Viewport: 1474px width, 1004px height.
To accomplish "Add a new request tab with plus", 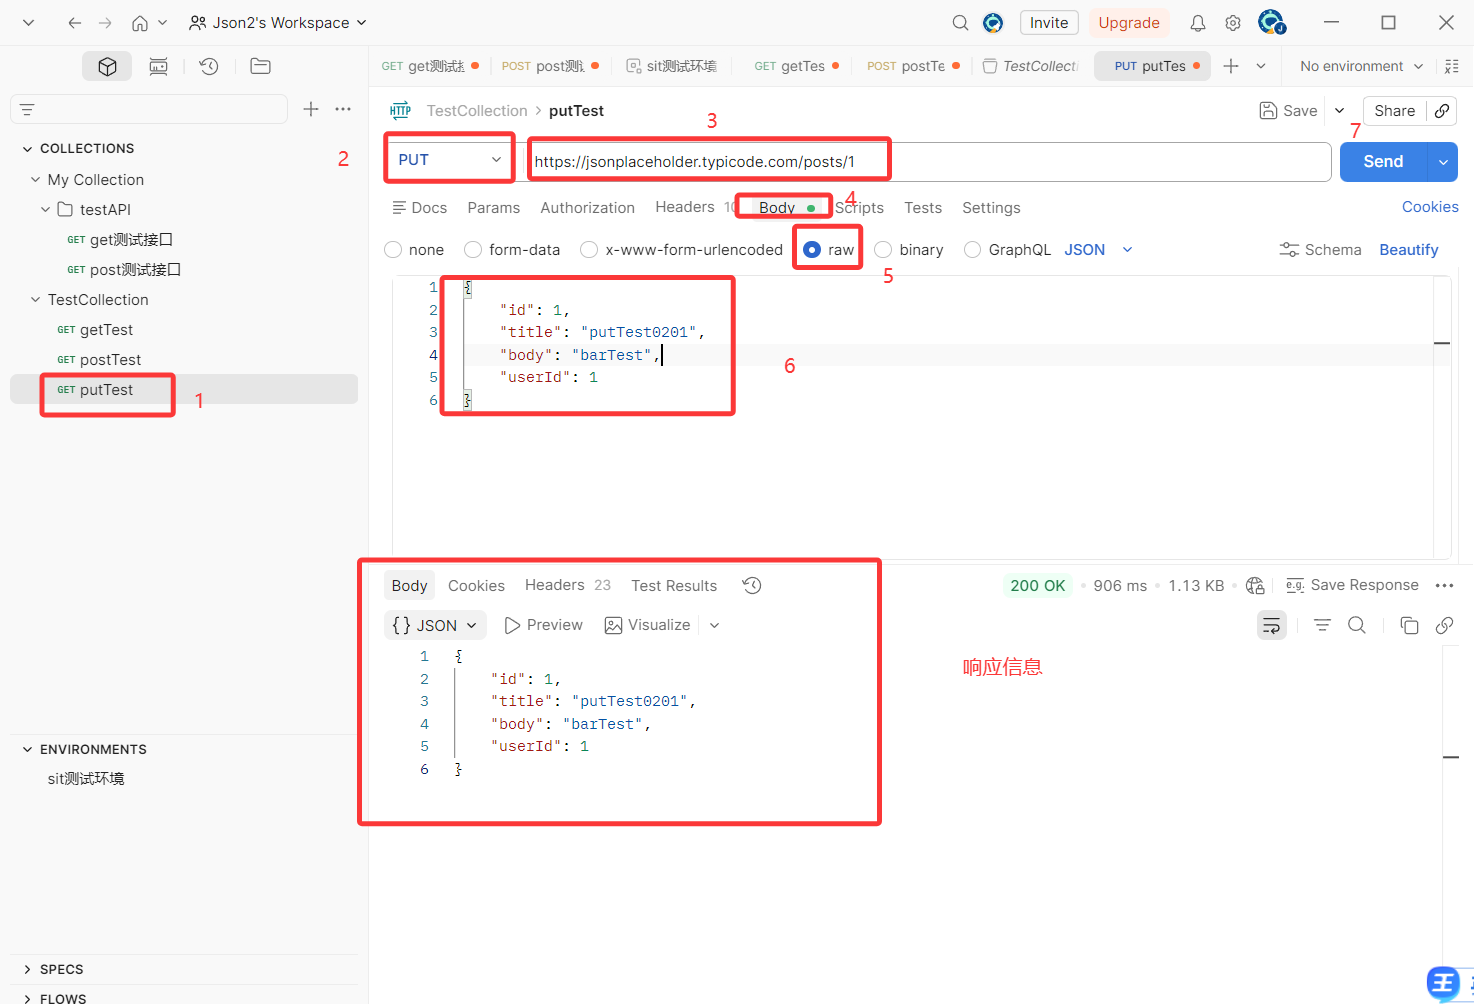I will pyautogui.click(x=1231, y=66).
